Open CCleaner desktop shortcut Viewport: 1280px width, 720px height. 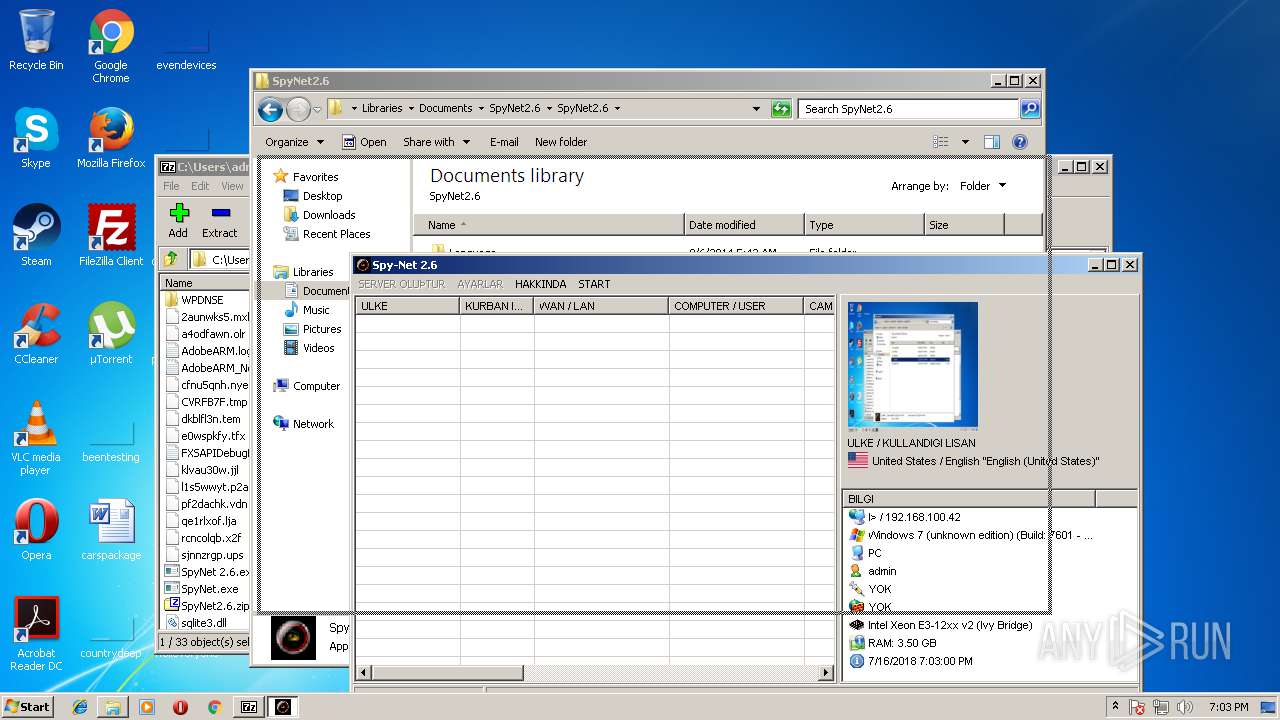tap(36, 334)
